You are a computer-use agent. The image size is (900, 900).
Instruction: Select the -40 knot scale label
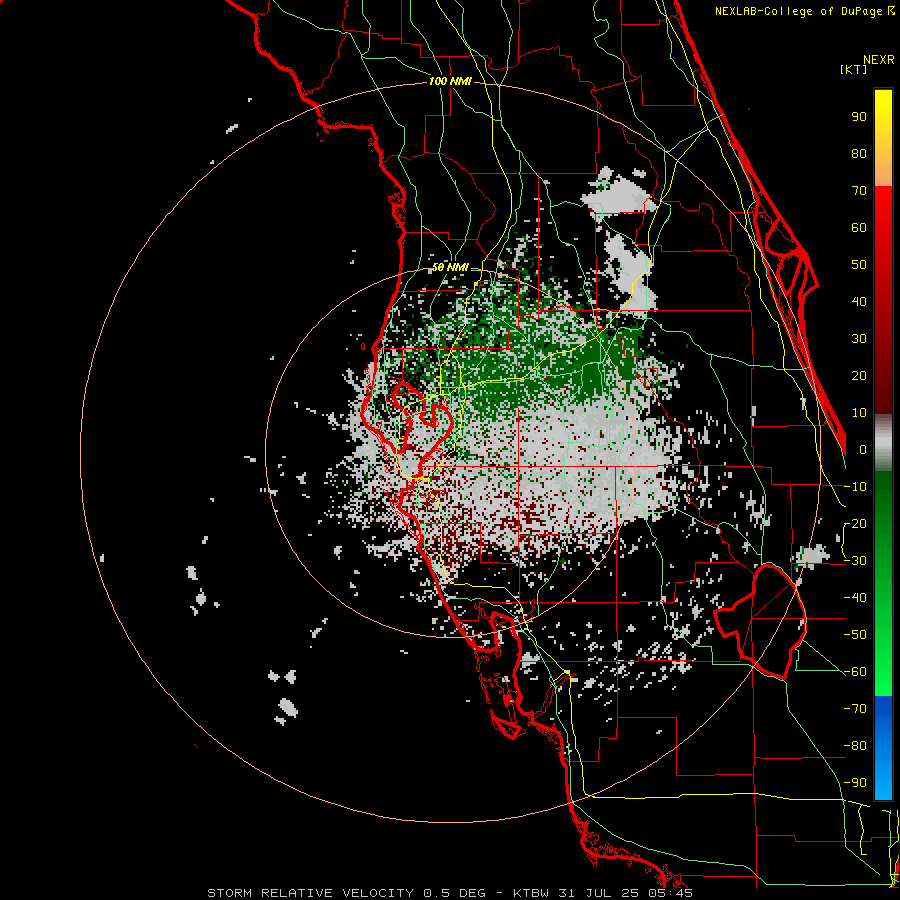855,598
